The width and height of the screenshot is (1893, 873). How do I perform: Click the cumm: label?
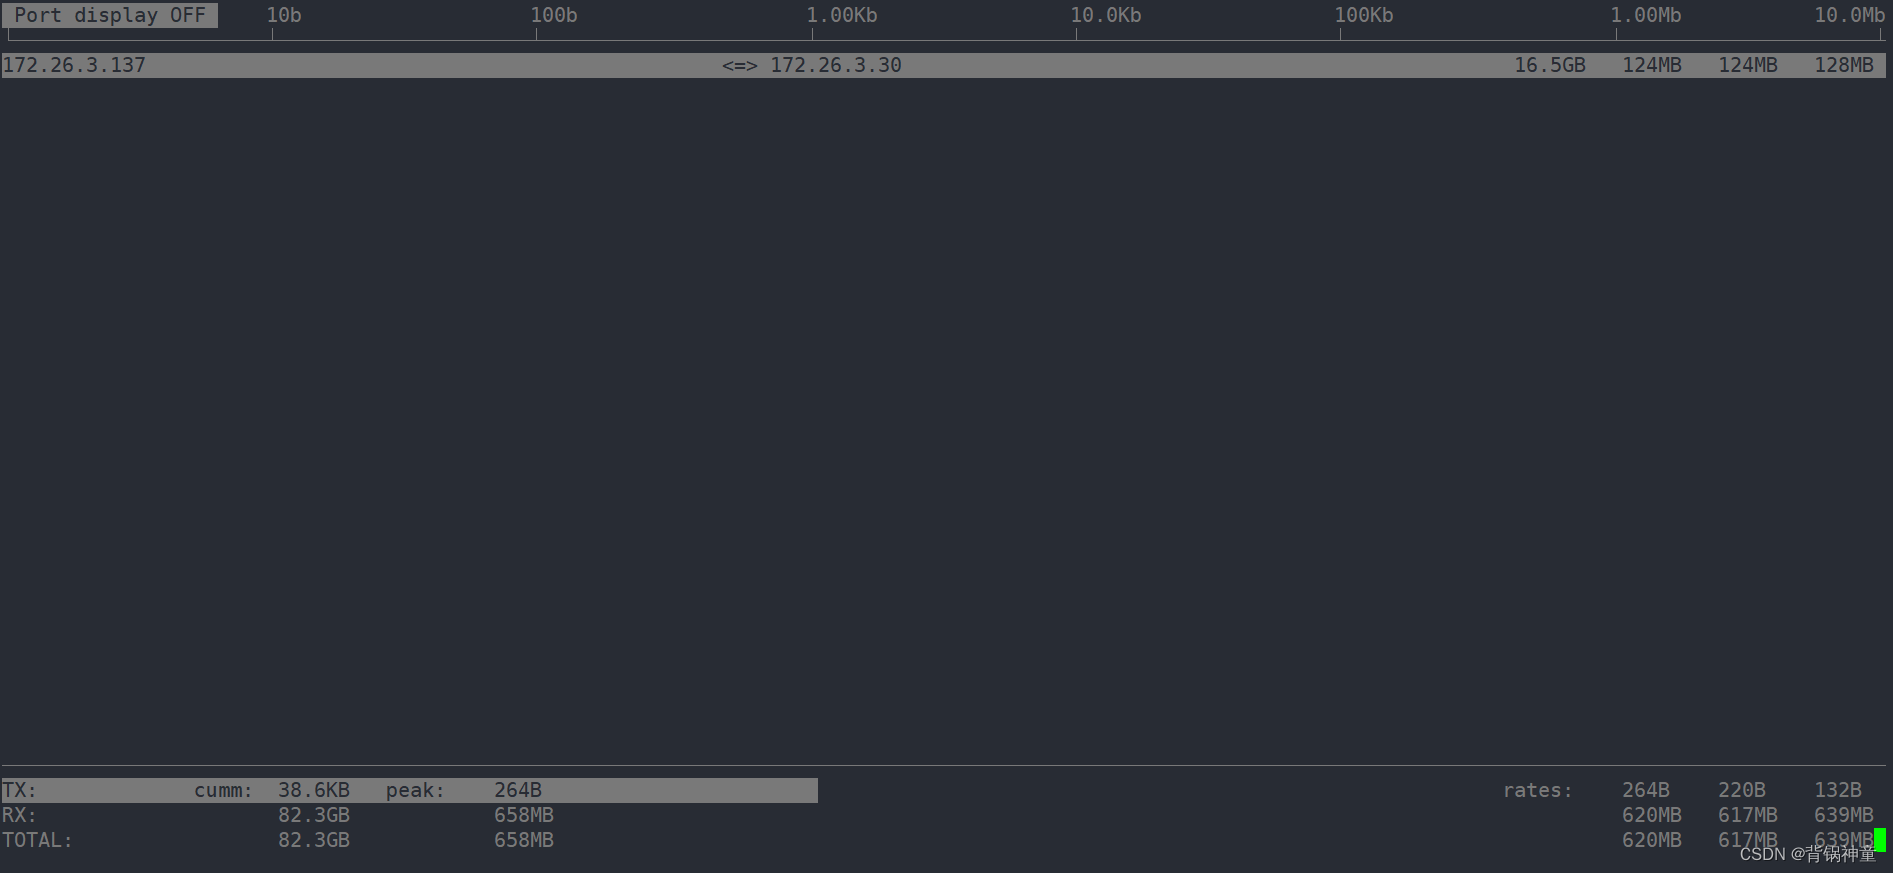[x=224, y=790]
